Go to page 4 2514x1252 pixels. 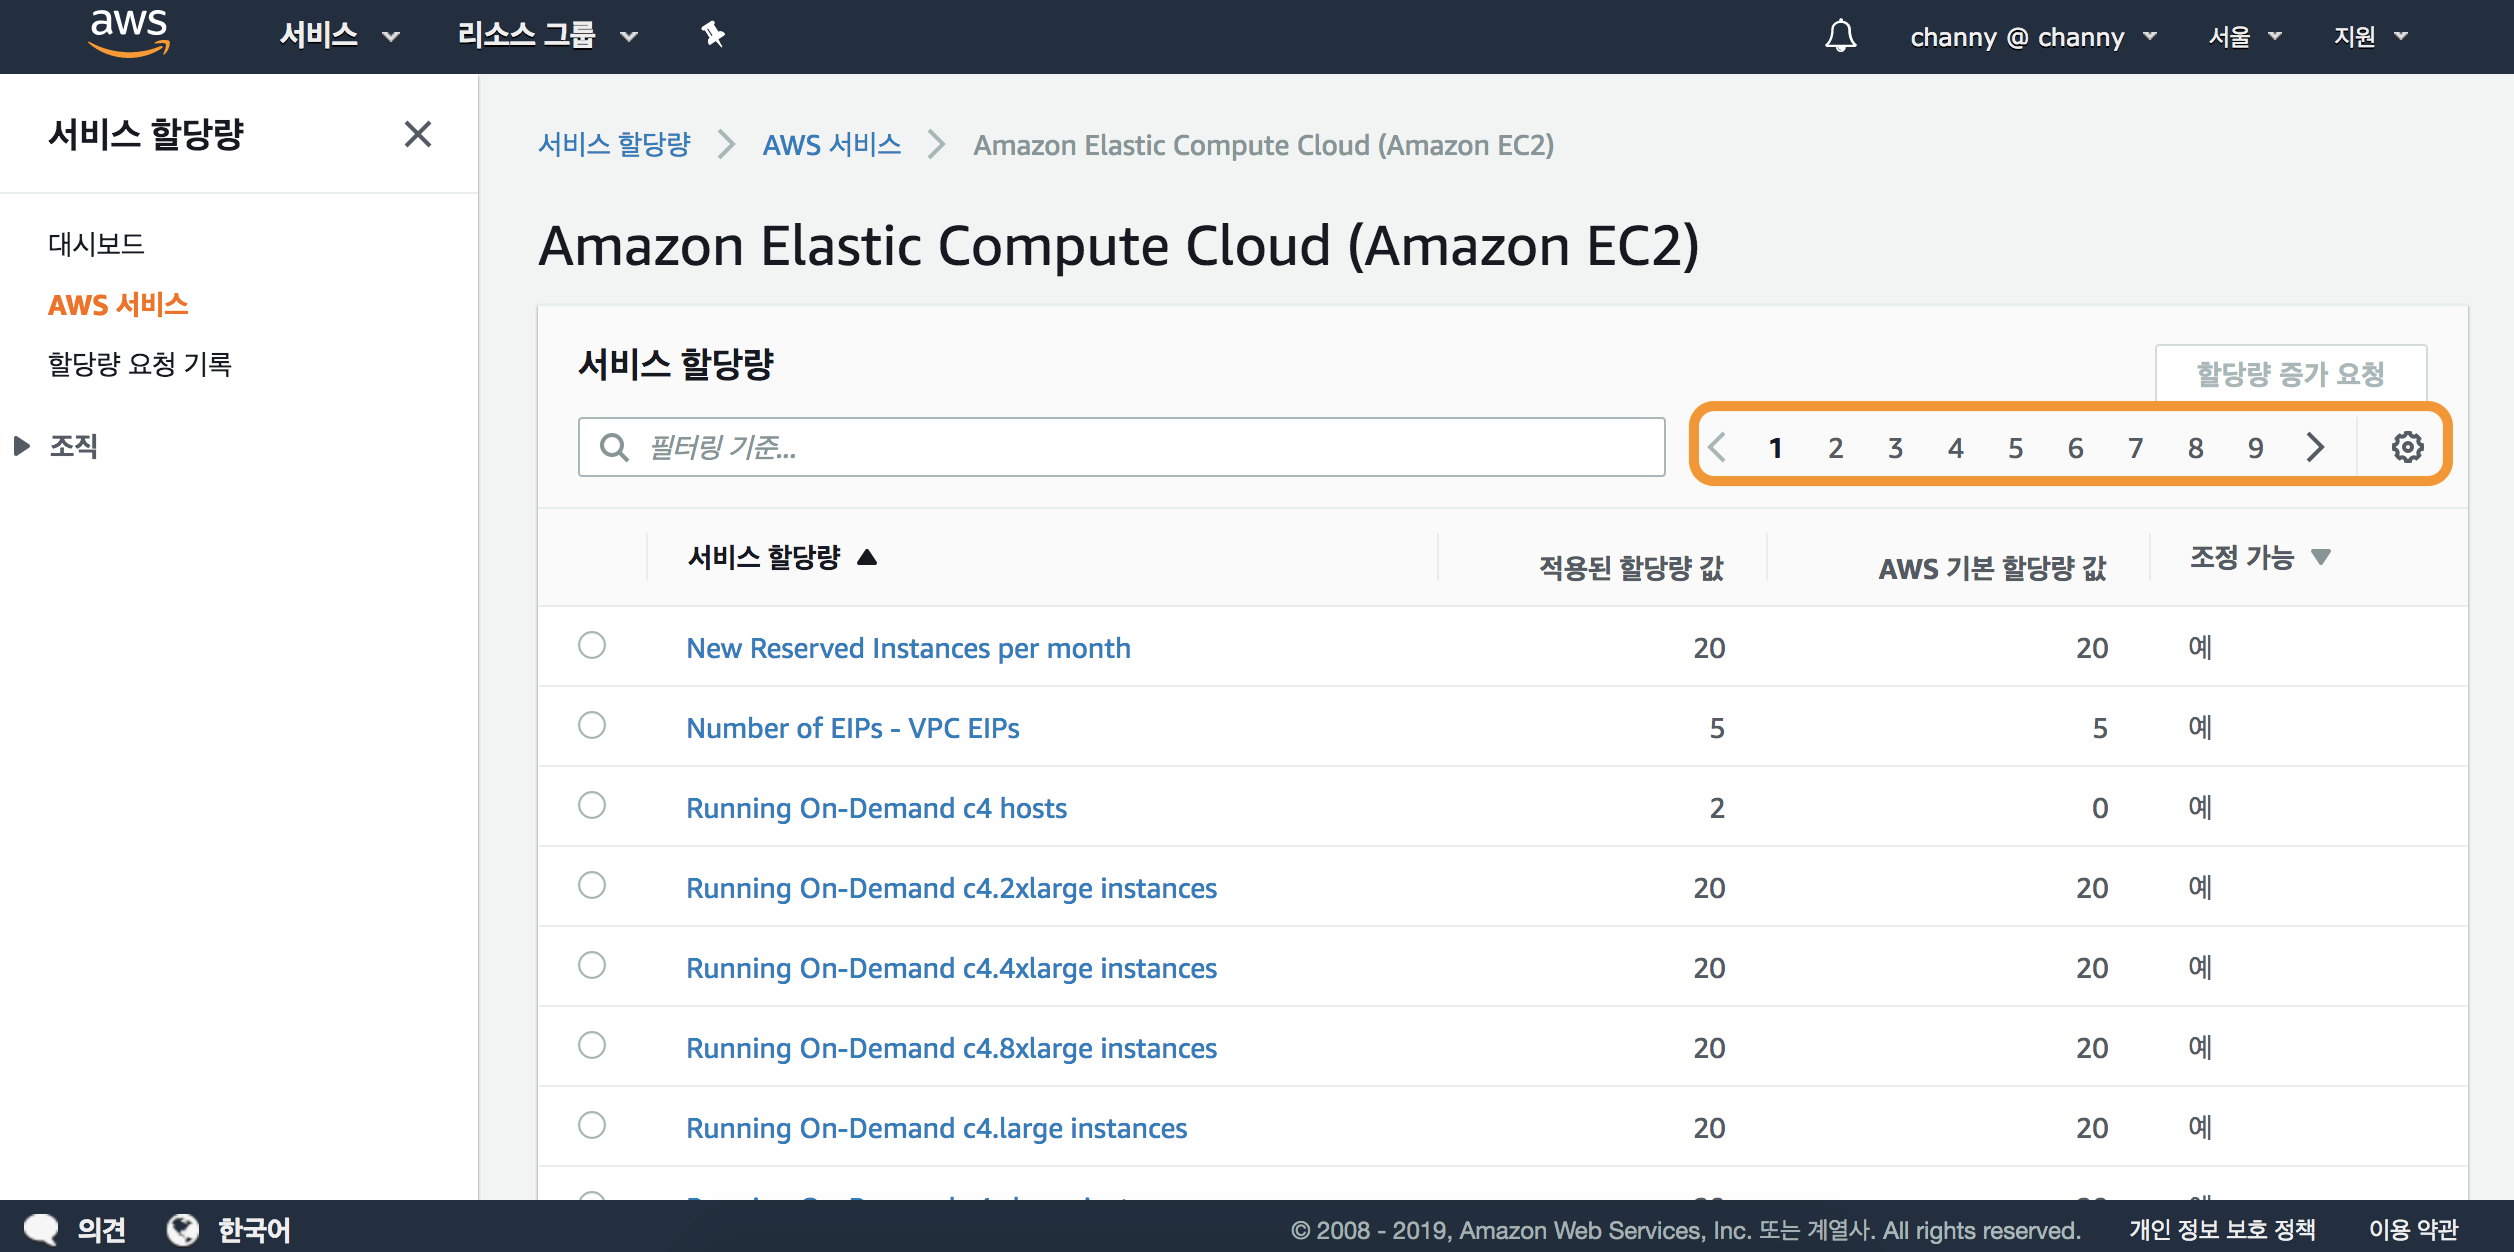(x=1955, y=448)
